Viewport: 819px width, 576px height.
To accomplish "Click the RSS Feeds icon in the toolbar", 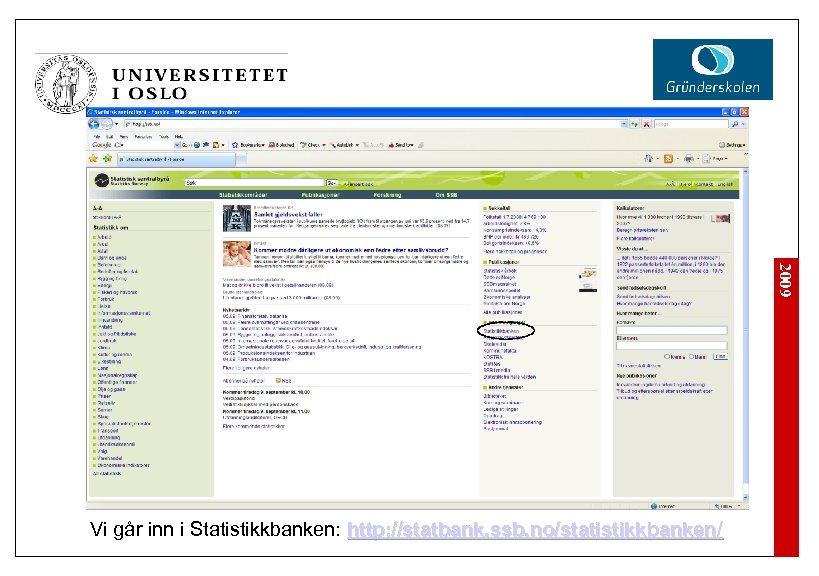I will tap(668, 160).
